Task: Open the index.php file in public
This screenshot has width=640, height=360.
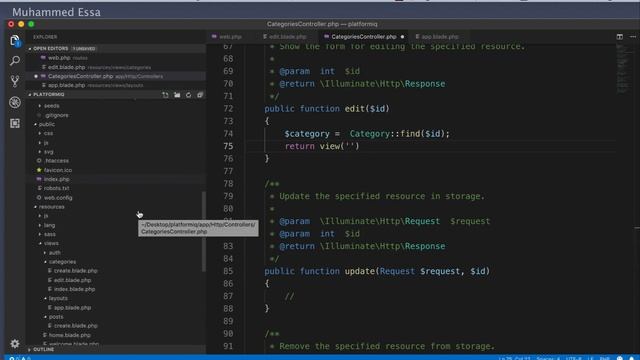Action: [56, 179]
